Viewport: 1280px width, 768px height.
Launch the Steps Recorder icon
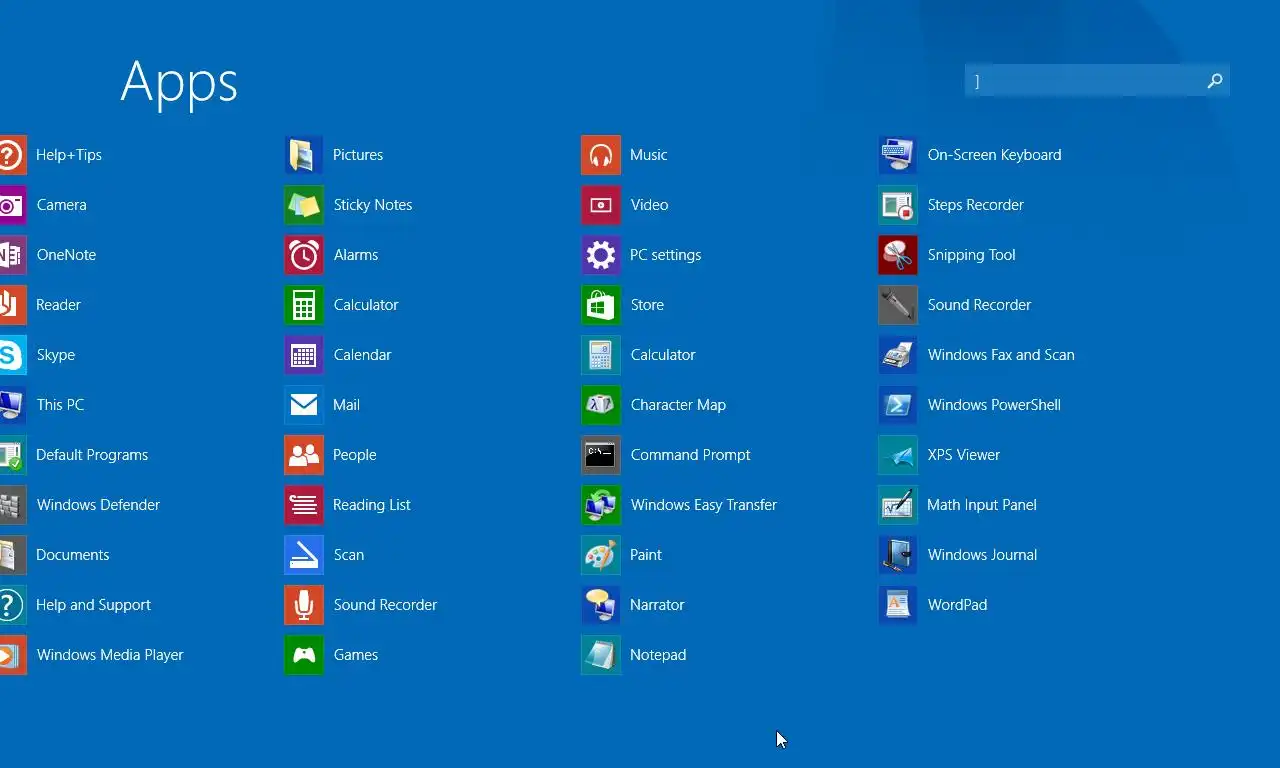[x=898, y=205]
